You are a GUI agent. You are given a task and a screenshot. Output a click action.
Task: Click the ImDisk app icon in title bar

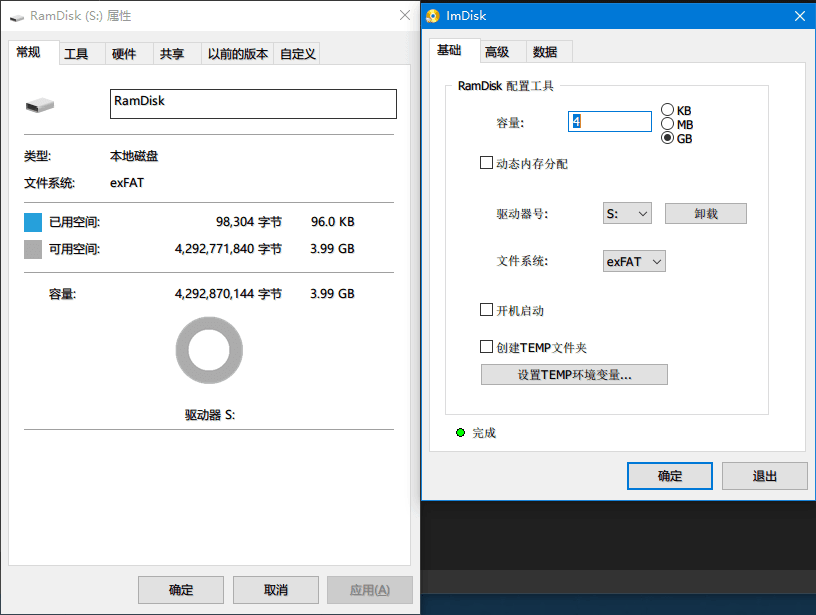coord(432,16)
